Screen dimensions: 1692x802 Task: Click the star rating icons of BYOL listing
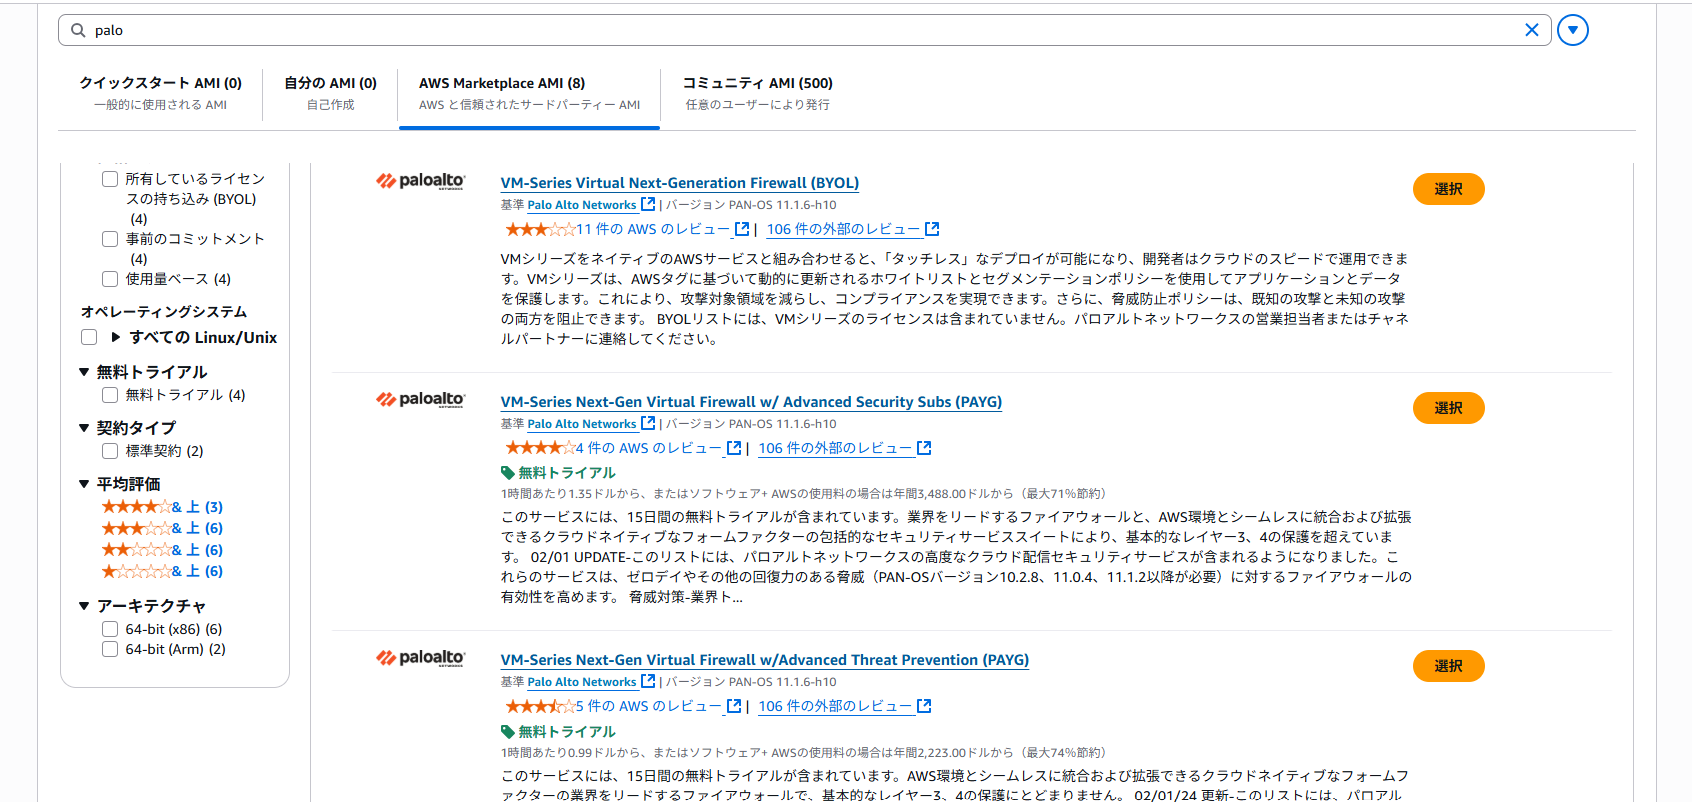[x=540, y=229]
